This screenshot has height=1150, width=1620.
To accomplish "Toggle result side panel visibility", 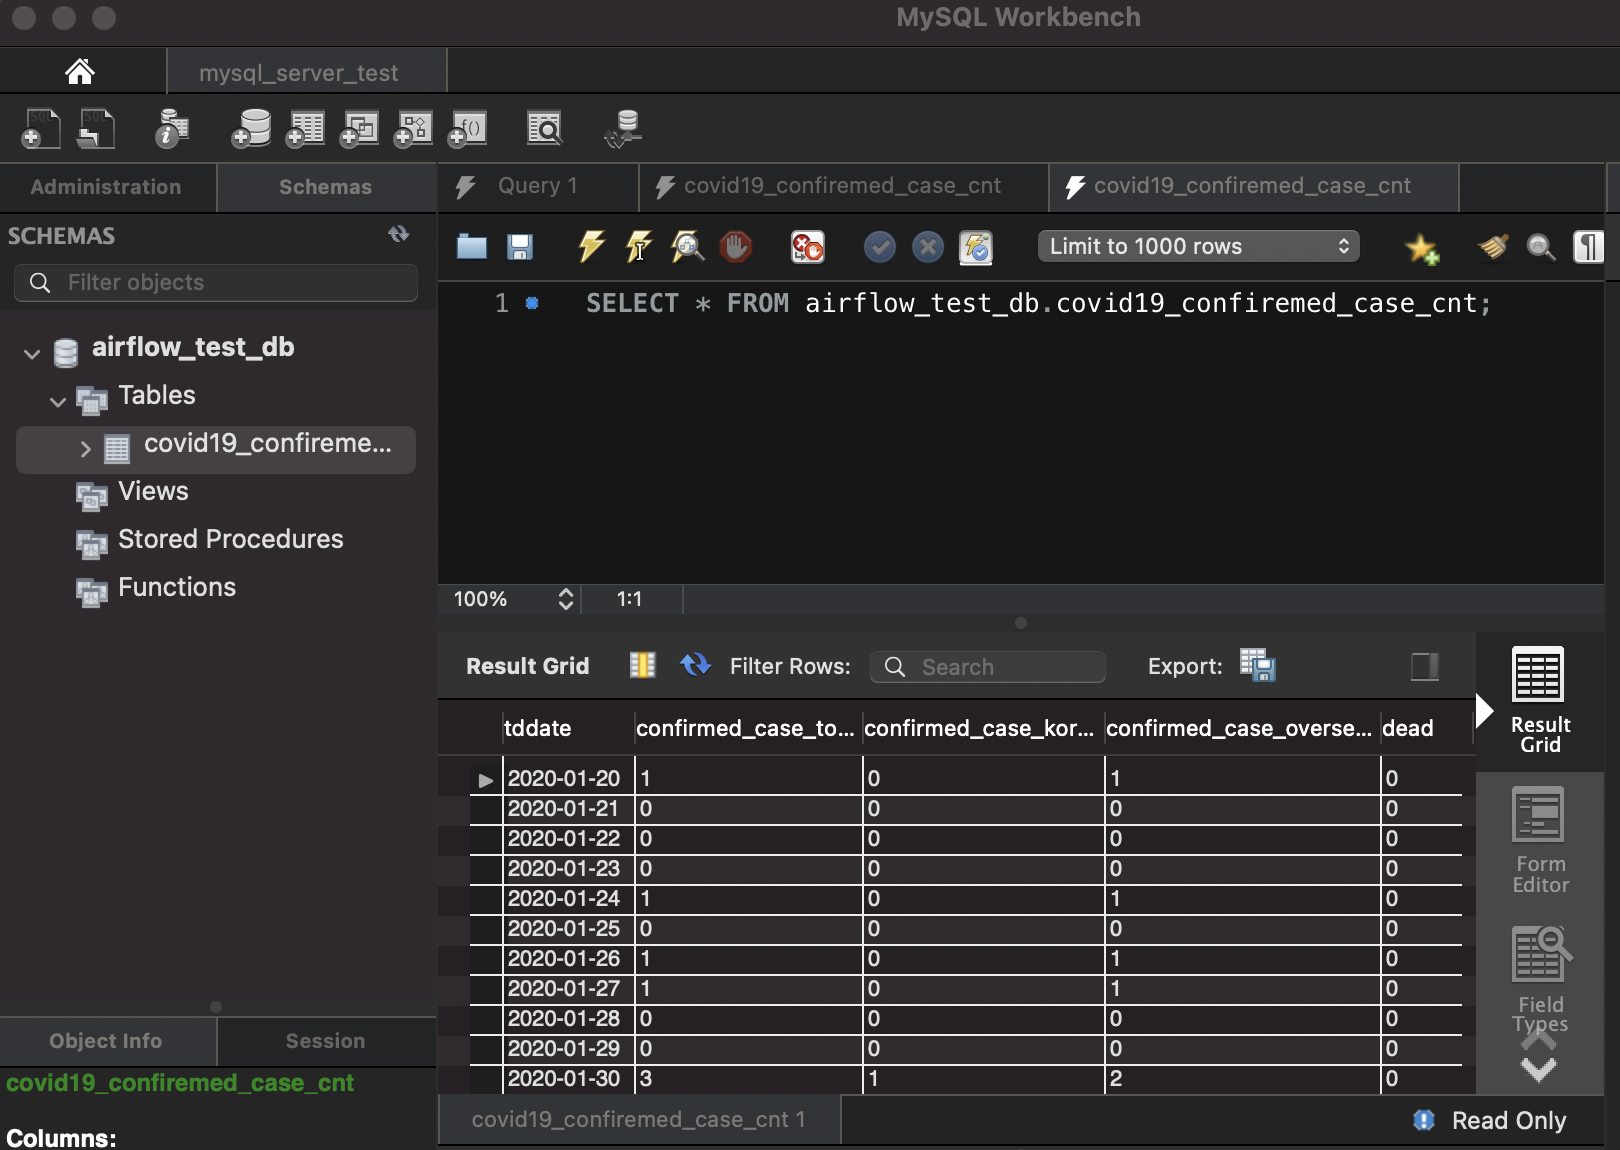I will [x=1425, y=666].
